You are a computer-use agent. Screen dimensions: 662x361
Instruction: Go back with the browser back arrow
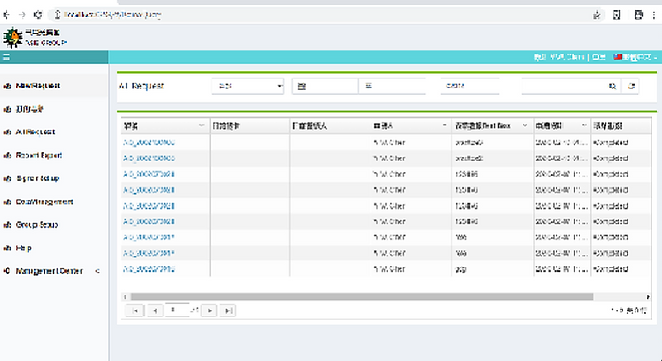(x=6, y=15)
